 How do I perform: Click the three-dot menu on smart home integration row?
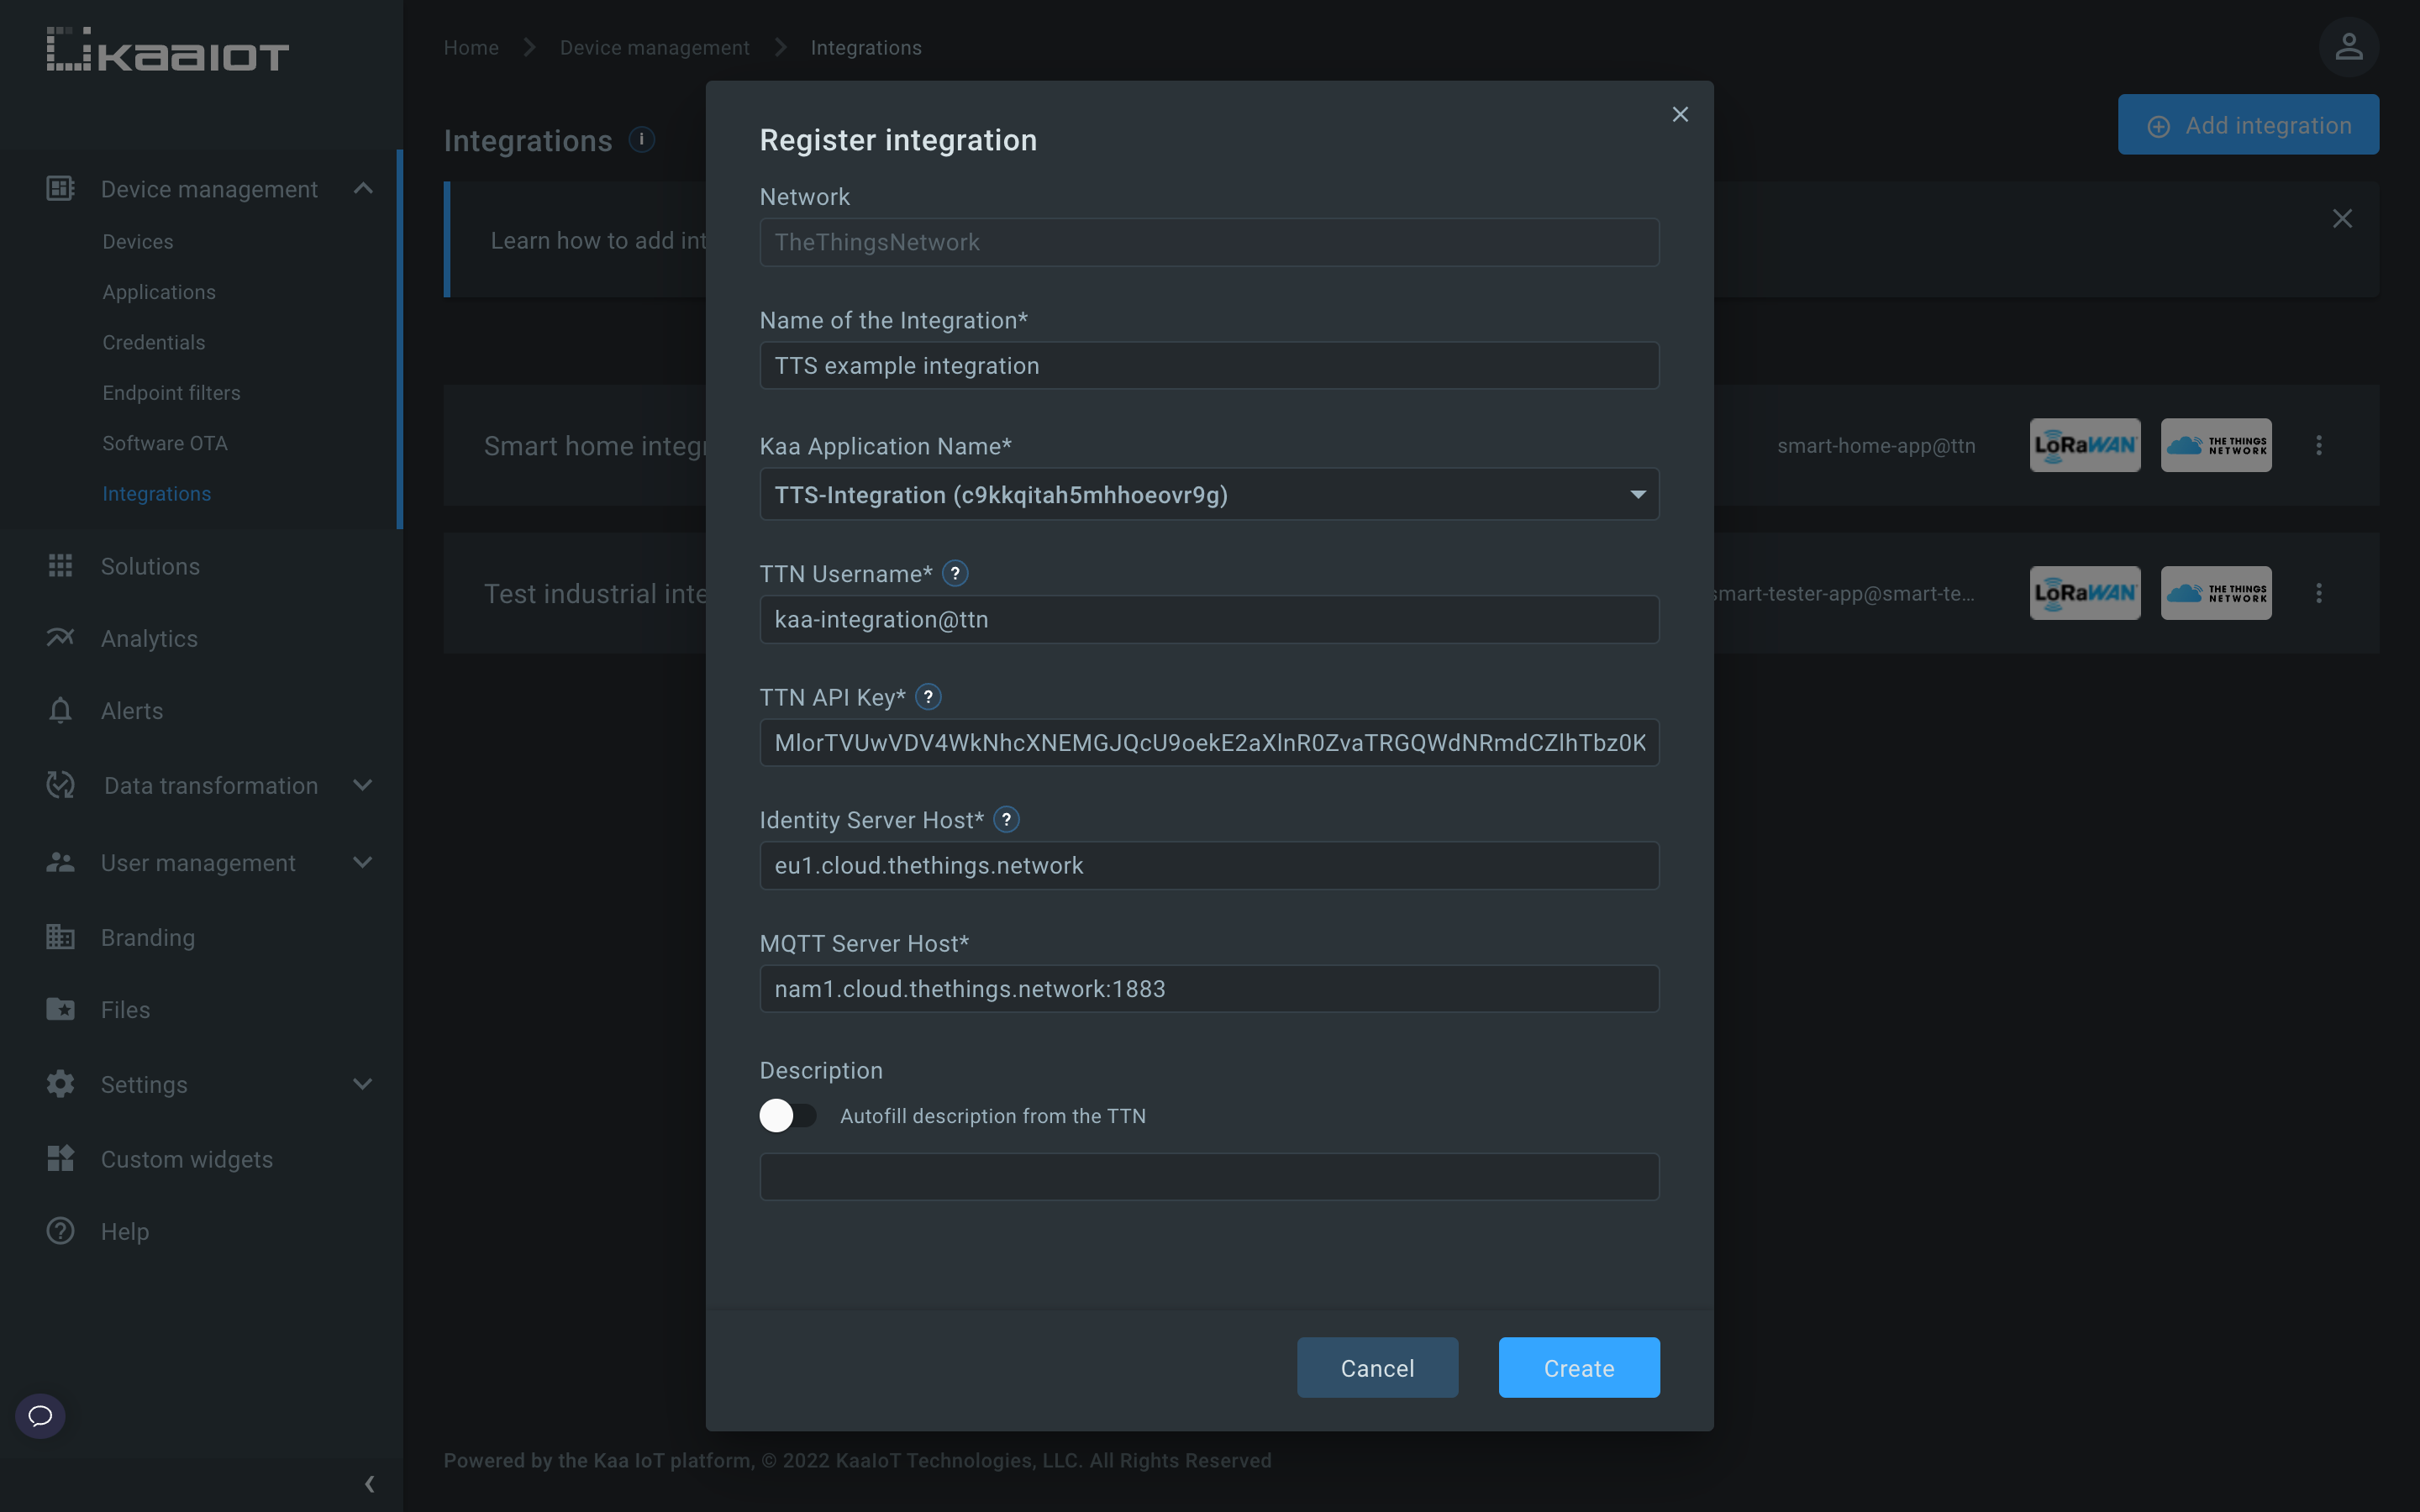tap(2319, 446)
